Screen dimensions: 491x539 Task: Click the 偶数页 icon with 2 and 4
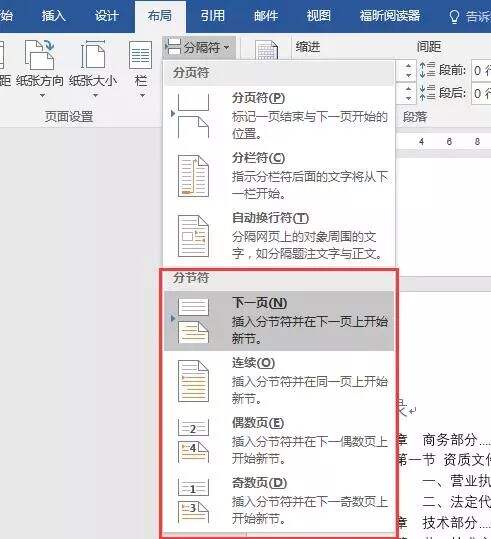tap(193, 441)
